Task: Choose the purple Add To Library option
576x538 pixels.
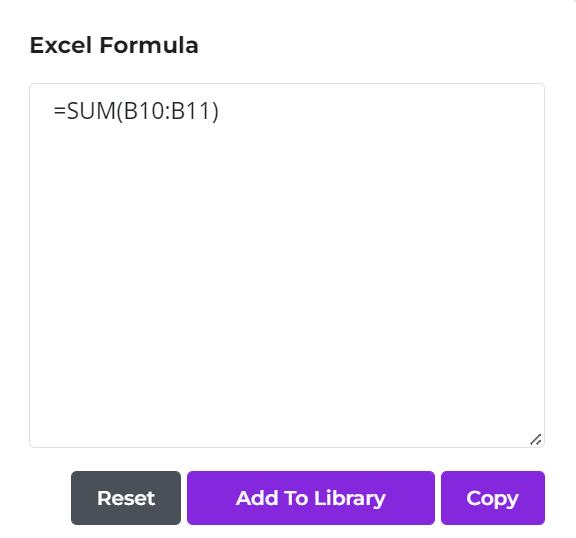Action: coord(311,498)
